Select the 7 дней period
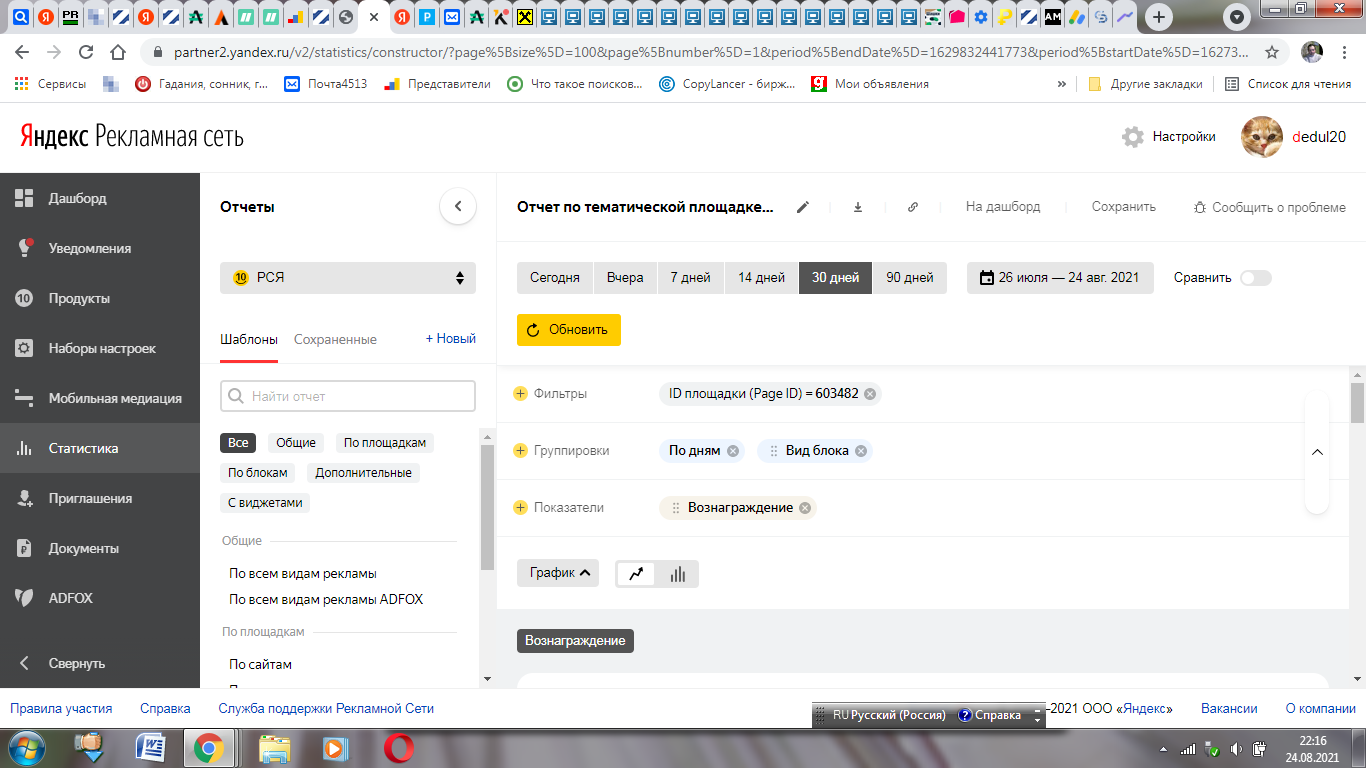1366x768 pixels. [x=690, y=278]
